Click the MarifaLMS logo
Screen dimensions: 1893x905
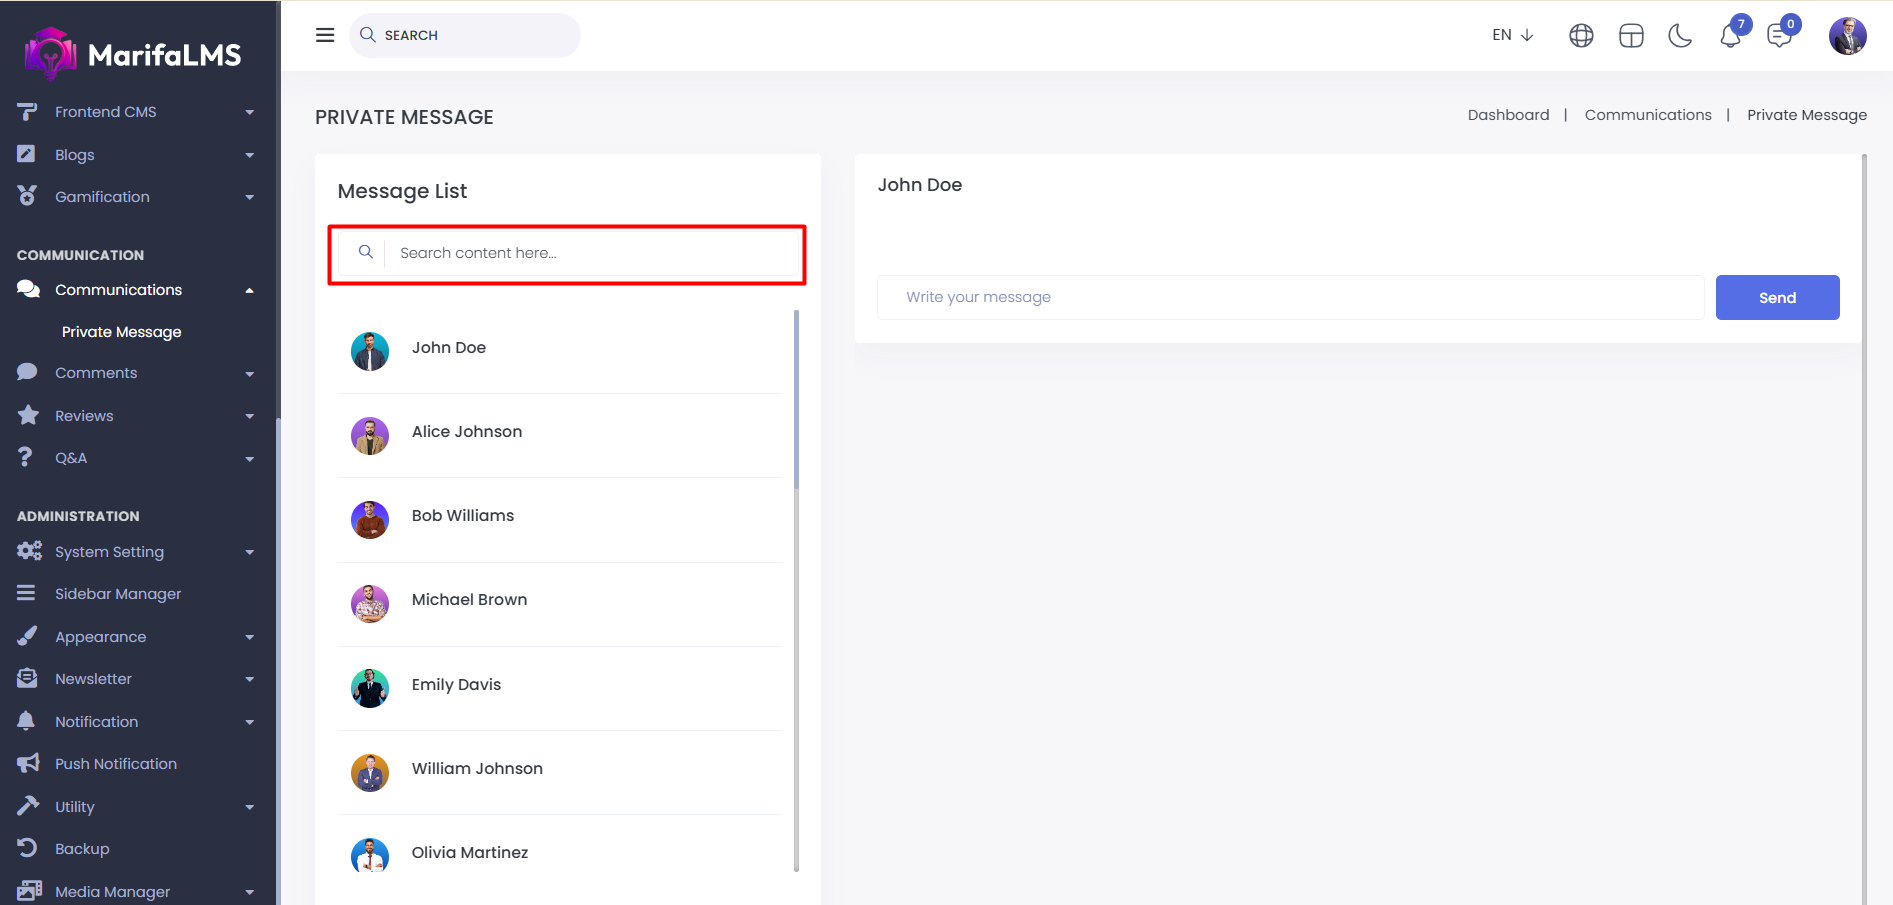coord(133,54)
